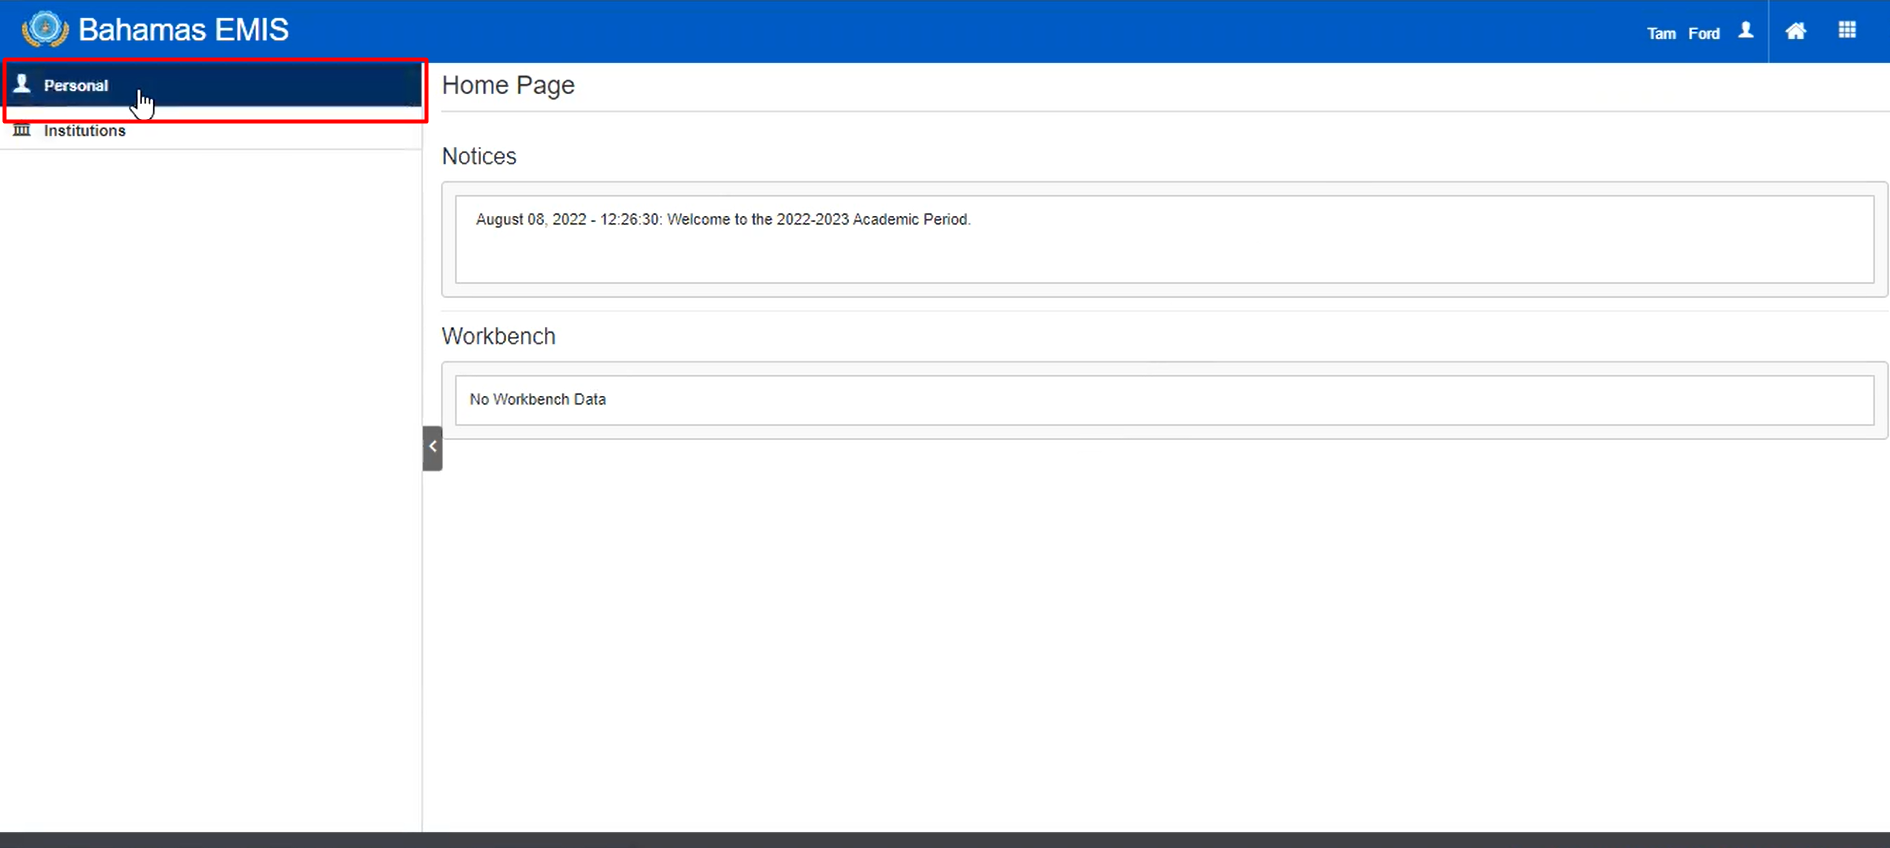
Task: Click the Notices heading
Action: 479,156
